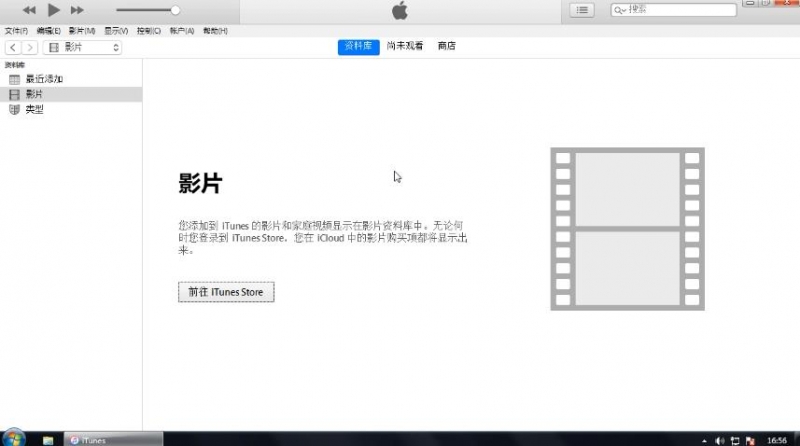Open the 显示(V) menu
The width and height of the screenshot is (800, 446).
click(x=116, y=31)
